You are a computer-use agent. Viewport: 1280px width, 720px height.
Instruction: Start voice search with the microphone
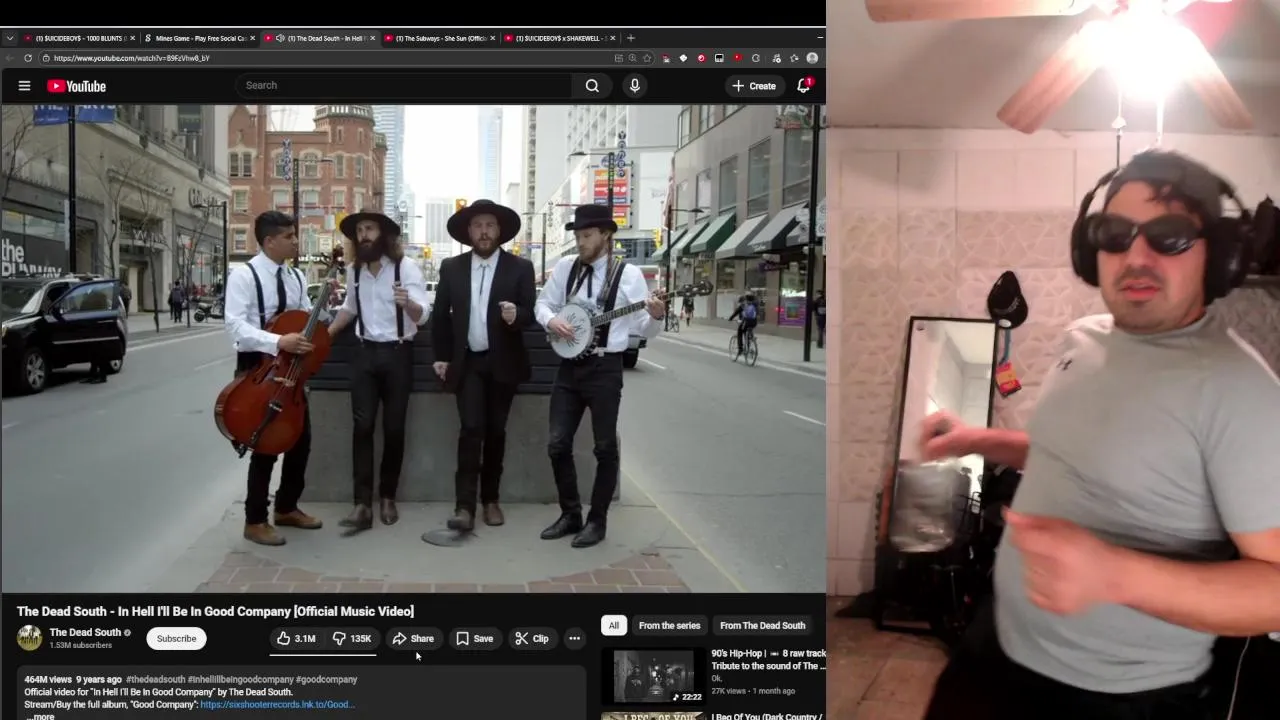[634, 86]
